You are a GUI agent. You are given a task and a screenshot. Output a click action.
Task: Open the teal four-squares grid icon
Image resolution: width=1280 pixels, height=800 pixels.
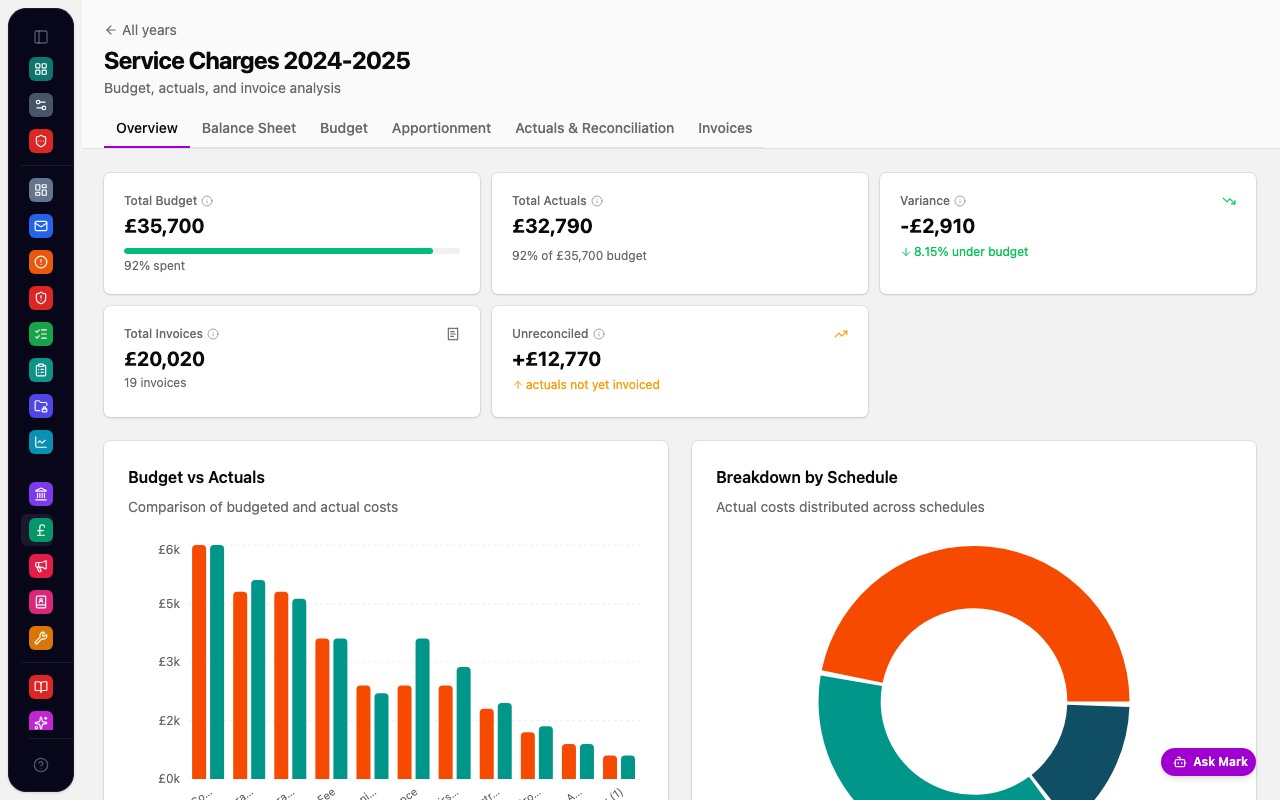pyautogui.click(x=41, y=69)
